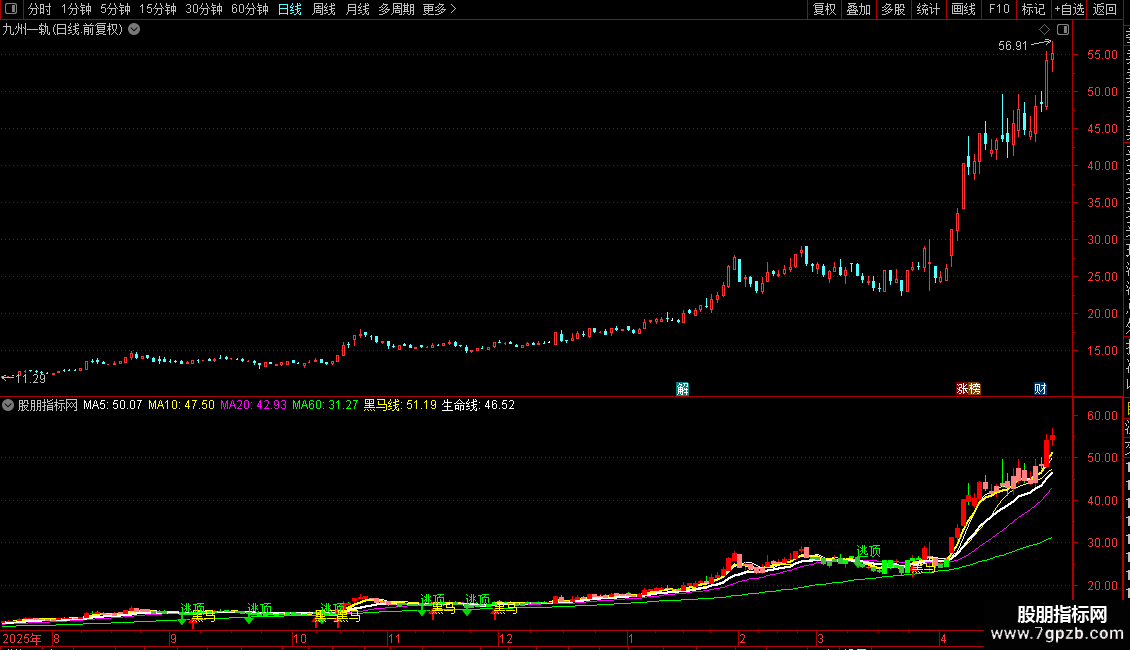Viewport: 1130px width, 650px height.
Task: Click the diamond icon above the chart
Action: pyautogui.click(x=1044, y=30)
